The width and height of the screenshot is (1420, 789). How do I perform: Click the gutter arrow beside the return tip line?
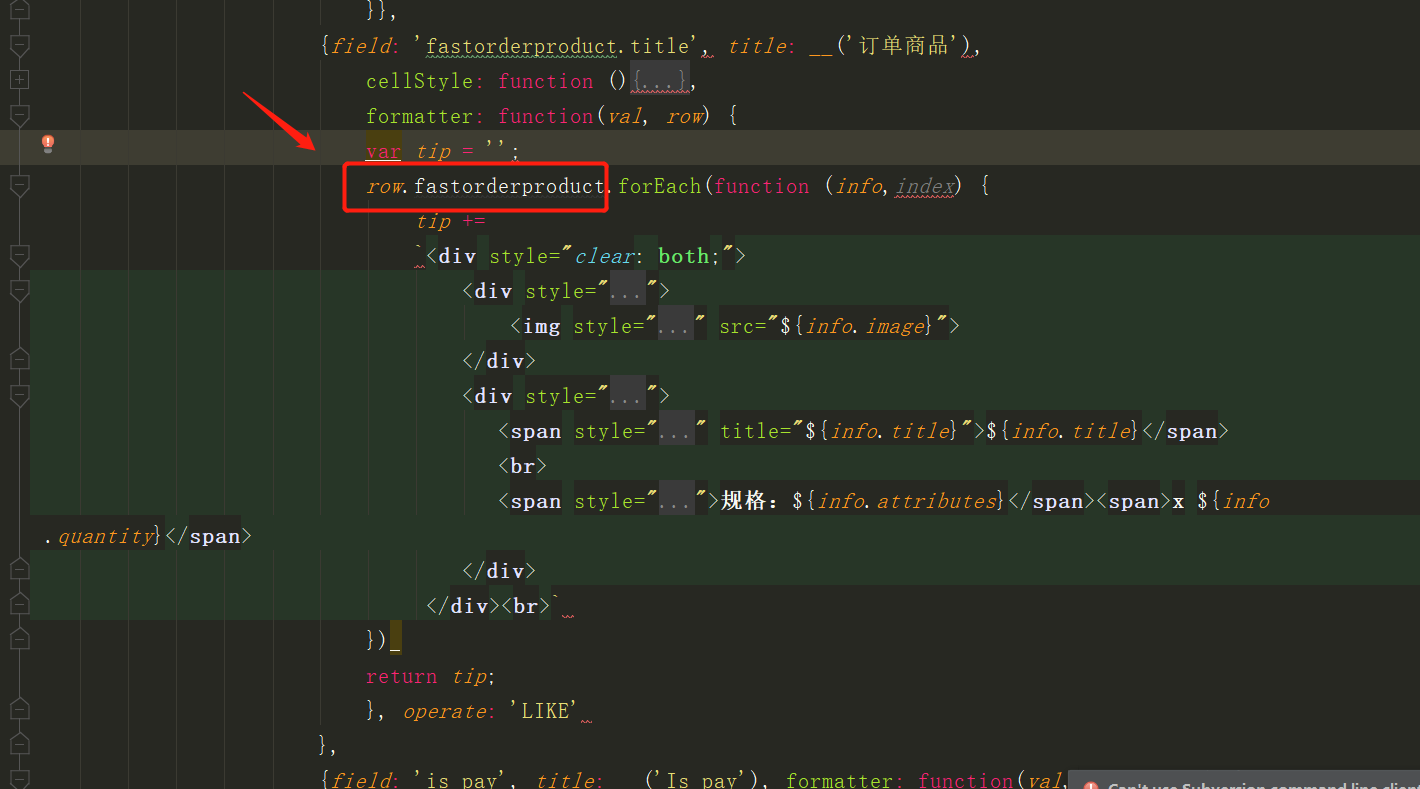click(x=19, y=676)
